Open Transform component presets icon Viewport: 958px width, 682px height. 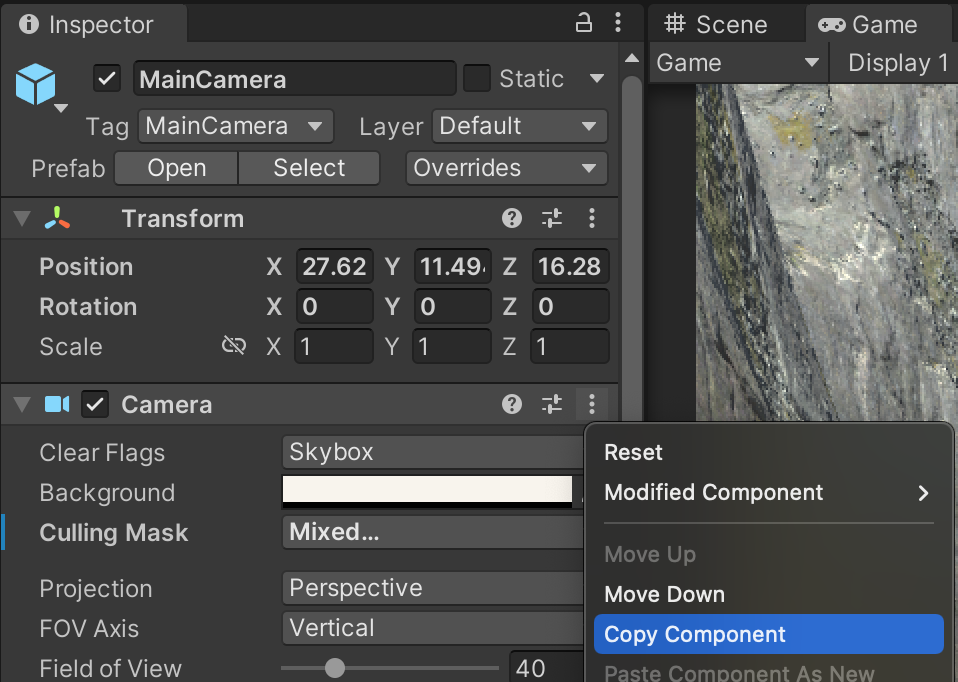tap(552, 219)
